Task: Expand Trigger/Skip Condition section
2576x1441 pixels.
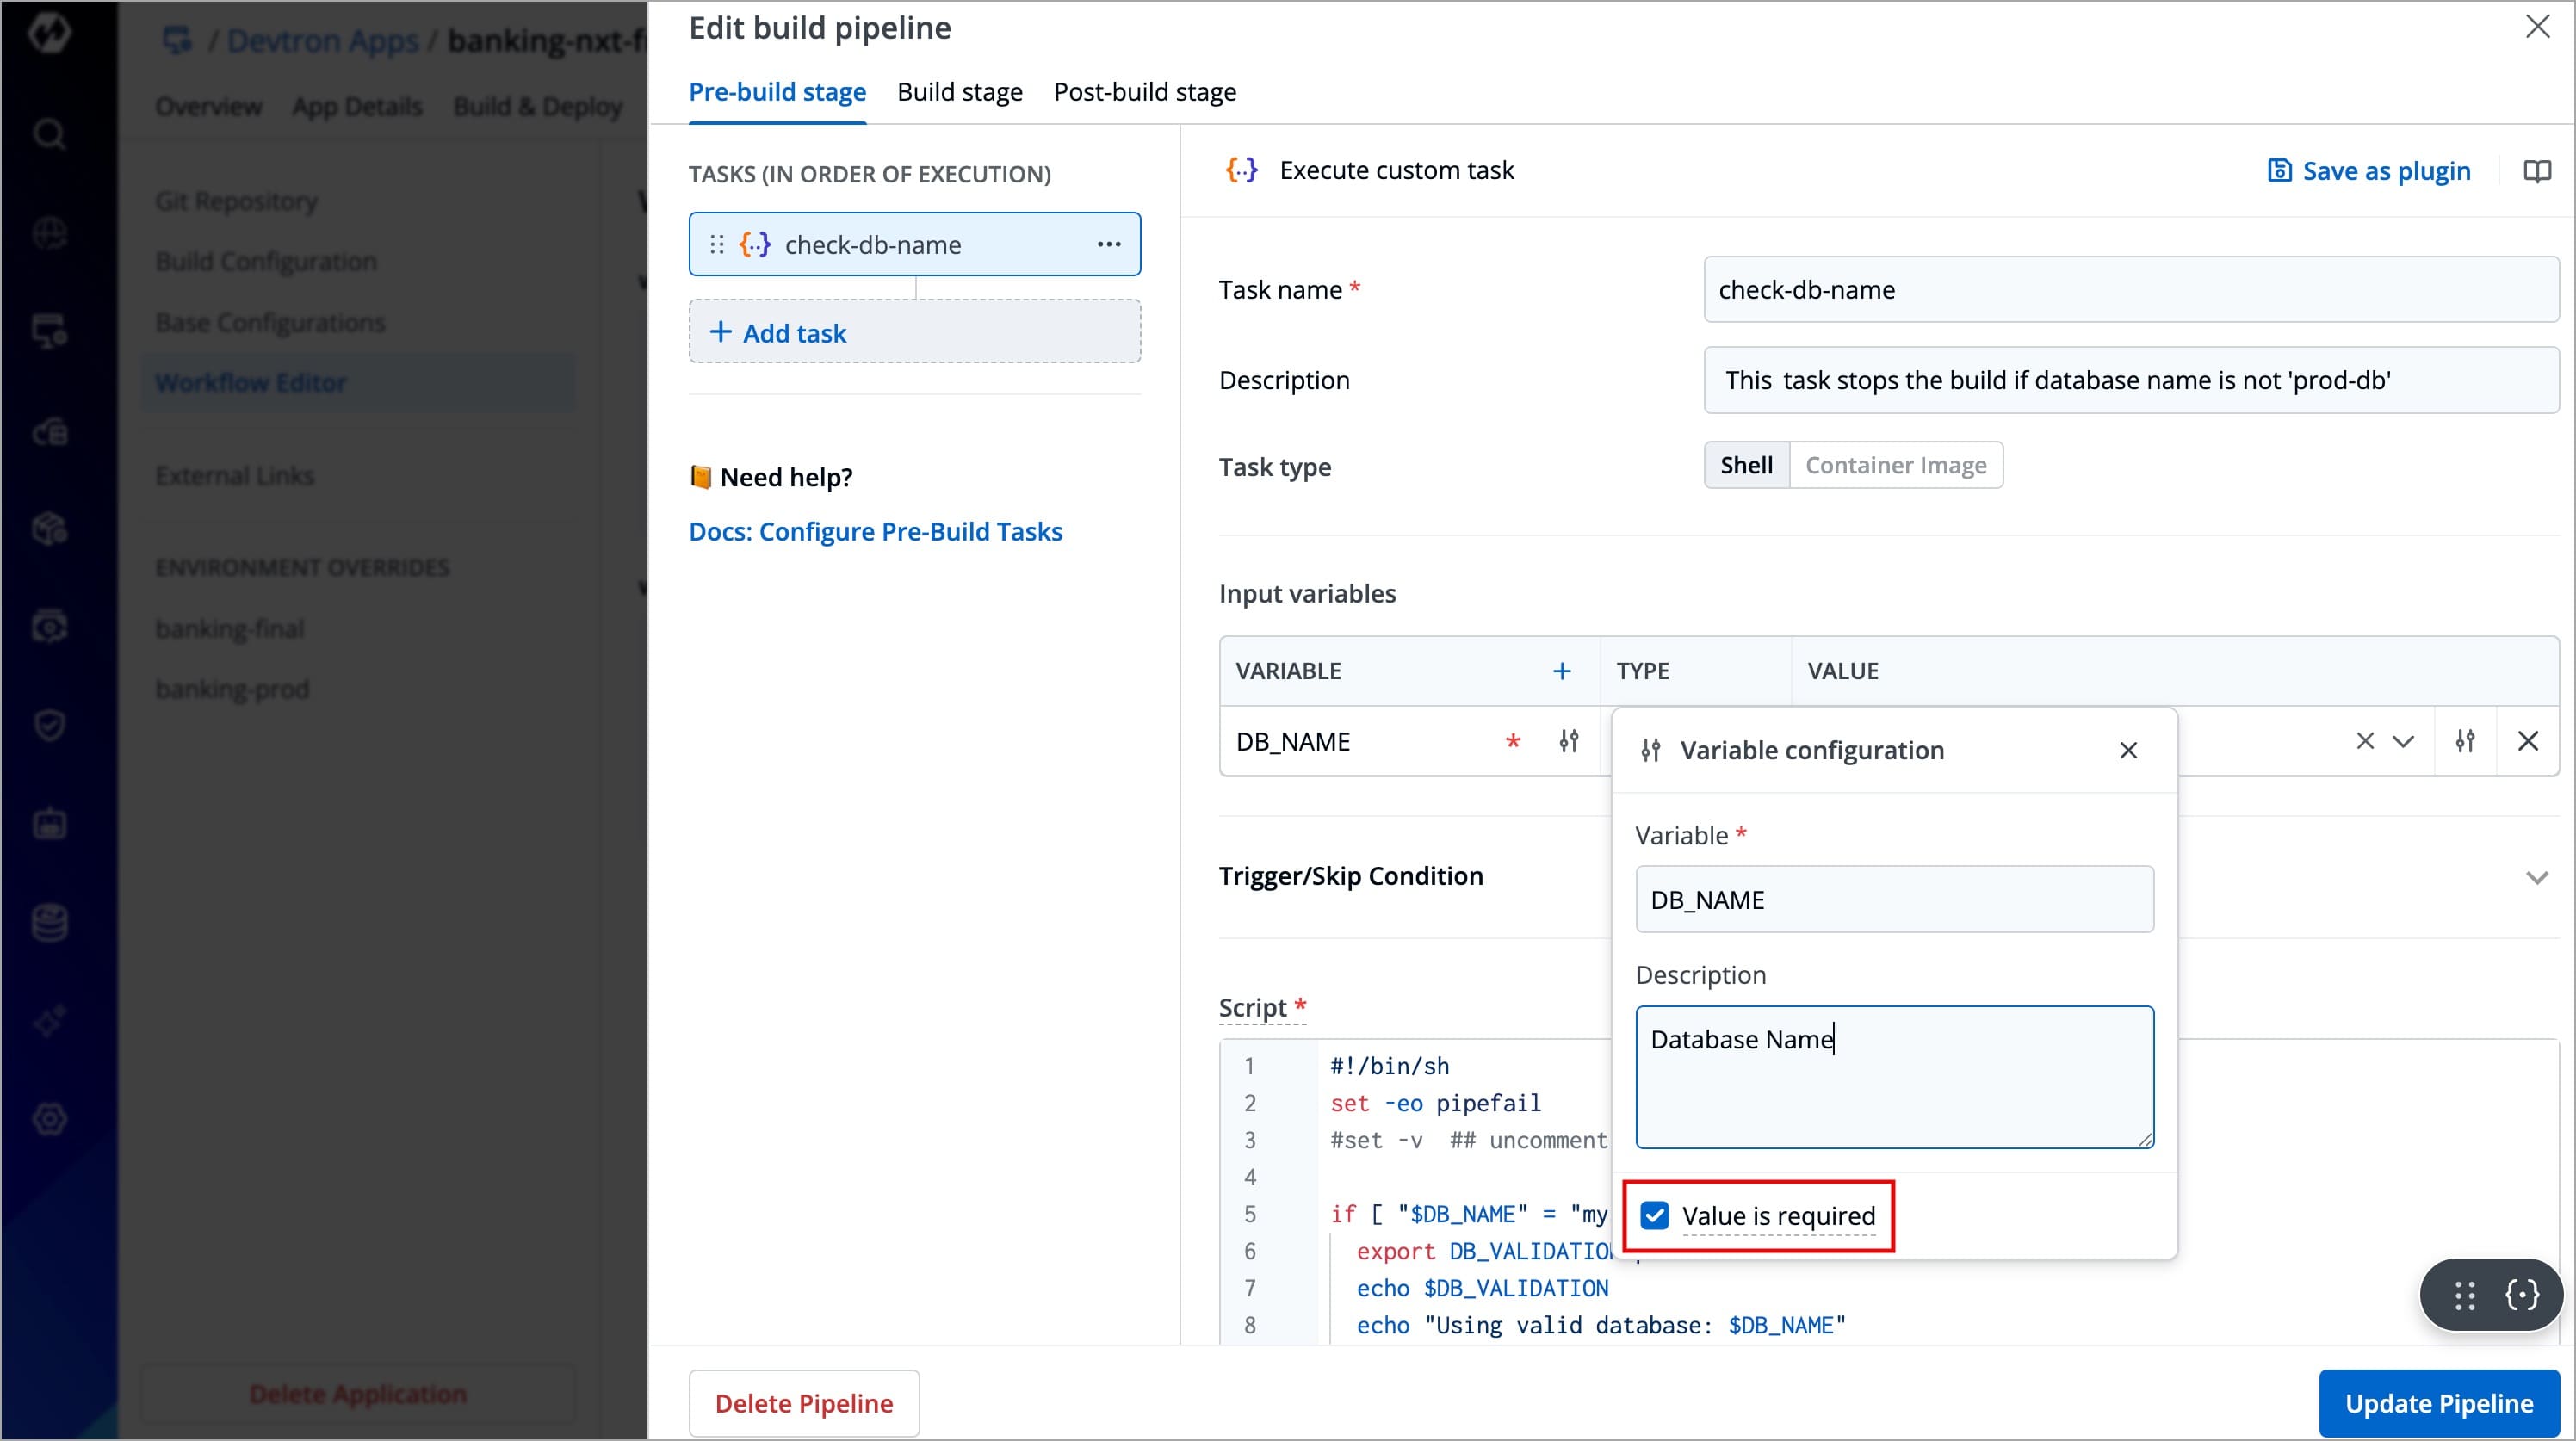Action: (2536, 877)
